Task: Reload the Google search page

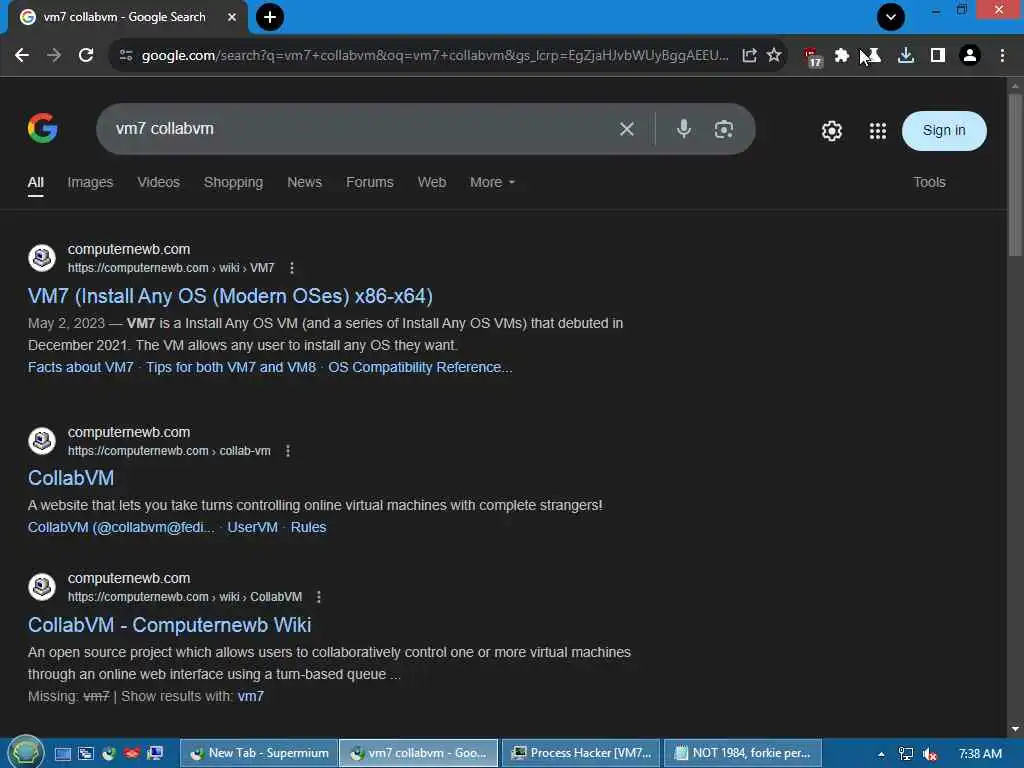Action: (x=86, y=56)
